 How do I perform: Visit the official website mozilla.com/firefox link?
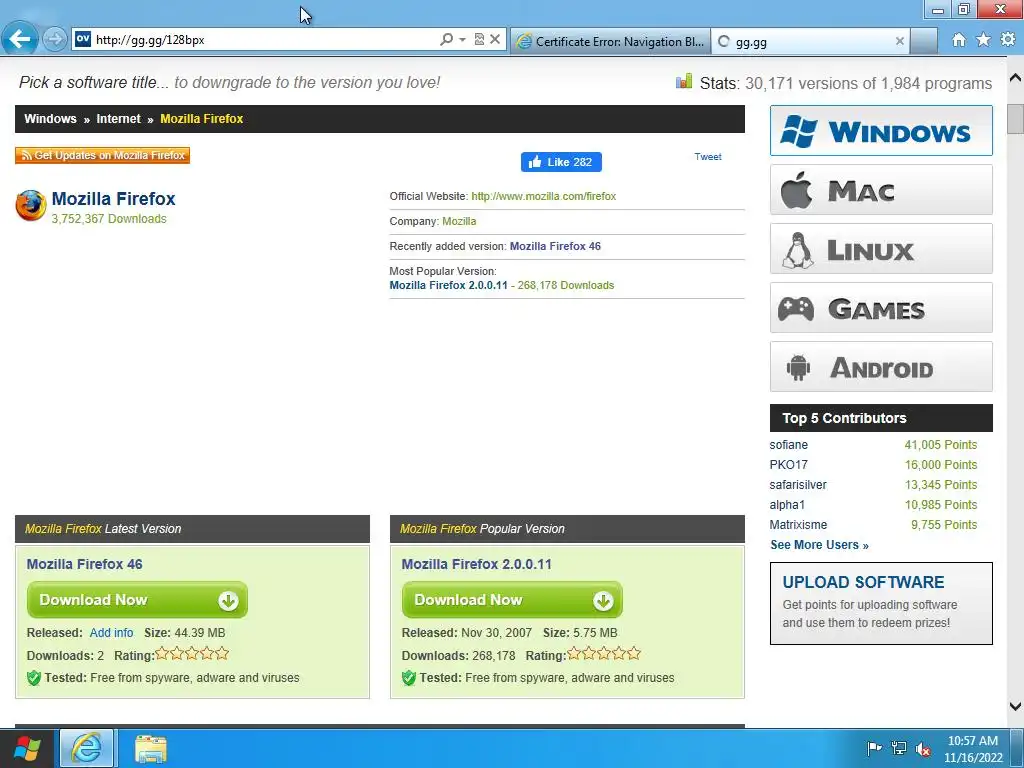click(x=543, y=196)
